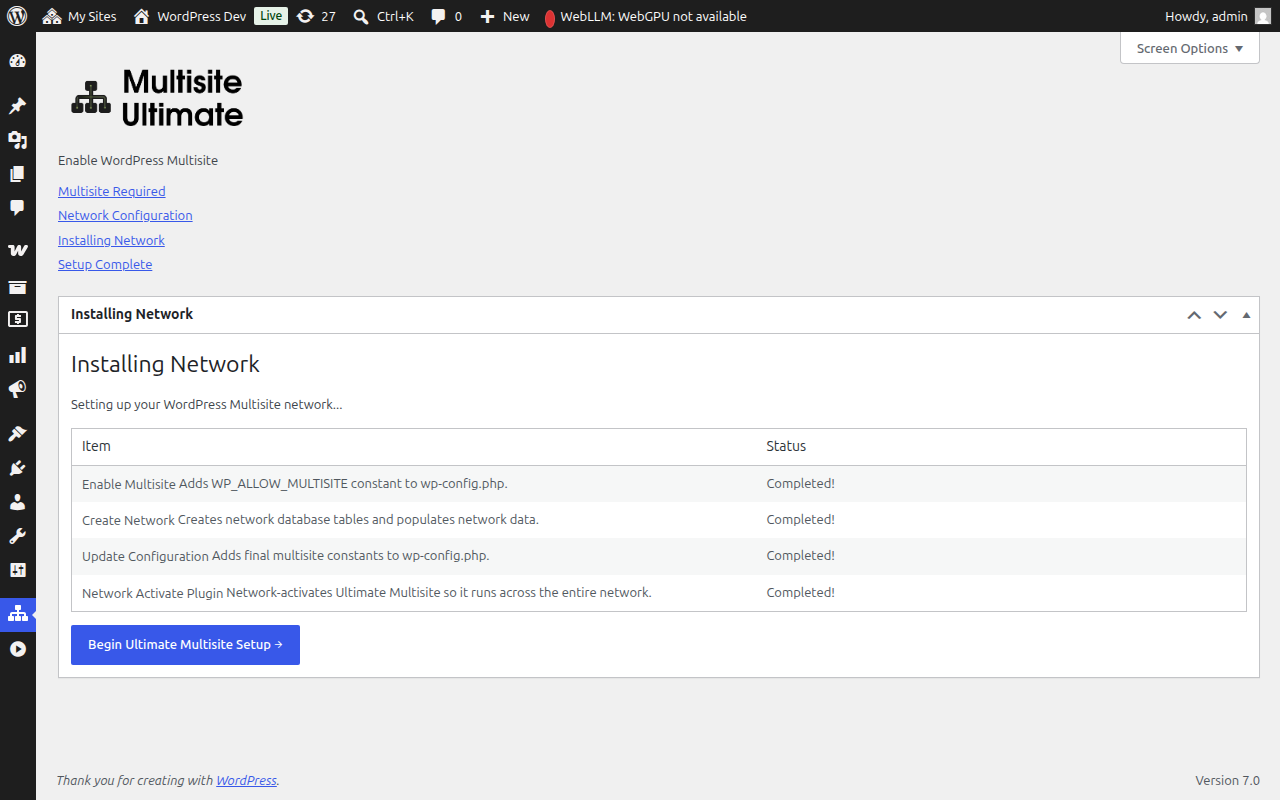
Task: Click WebLLM: WebGPU not available text
Action: [x=653, y=16]
